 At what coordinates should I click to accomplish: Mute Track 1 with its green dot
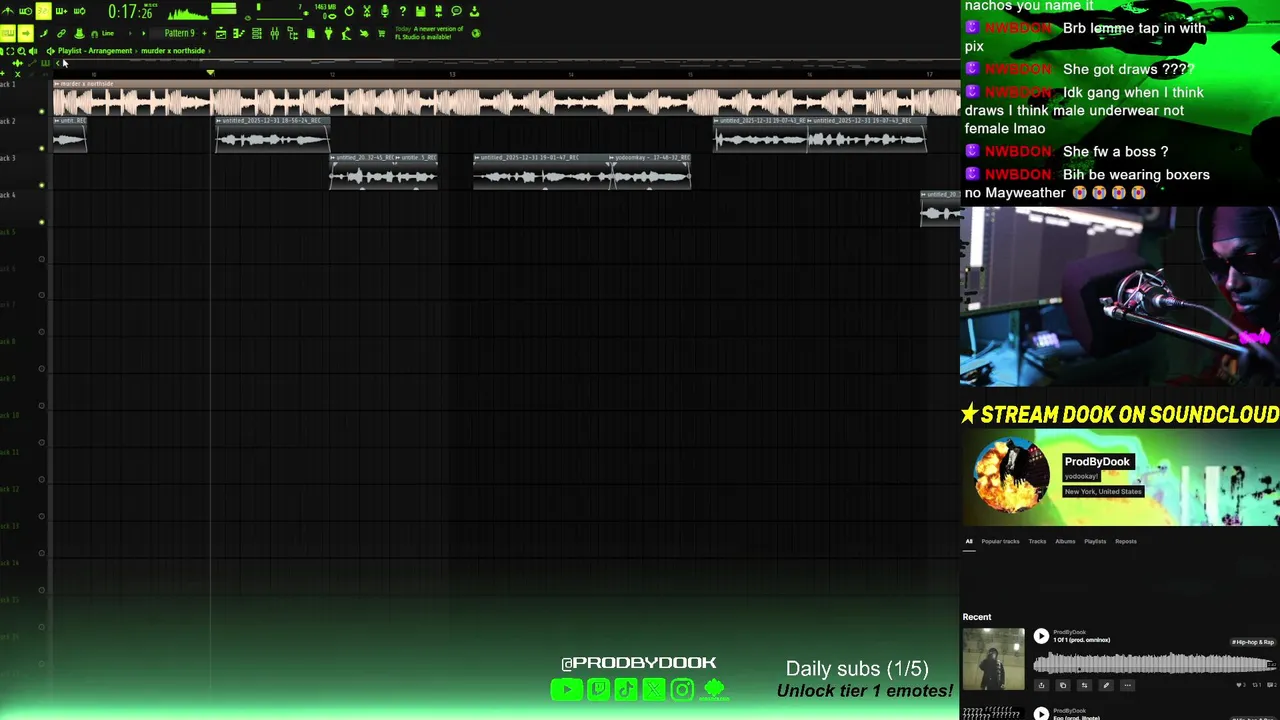pyautogui.click(x=41, y=111)
